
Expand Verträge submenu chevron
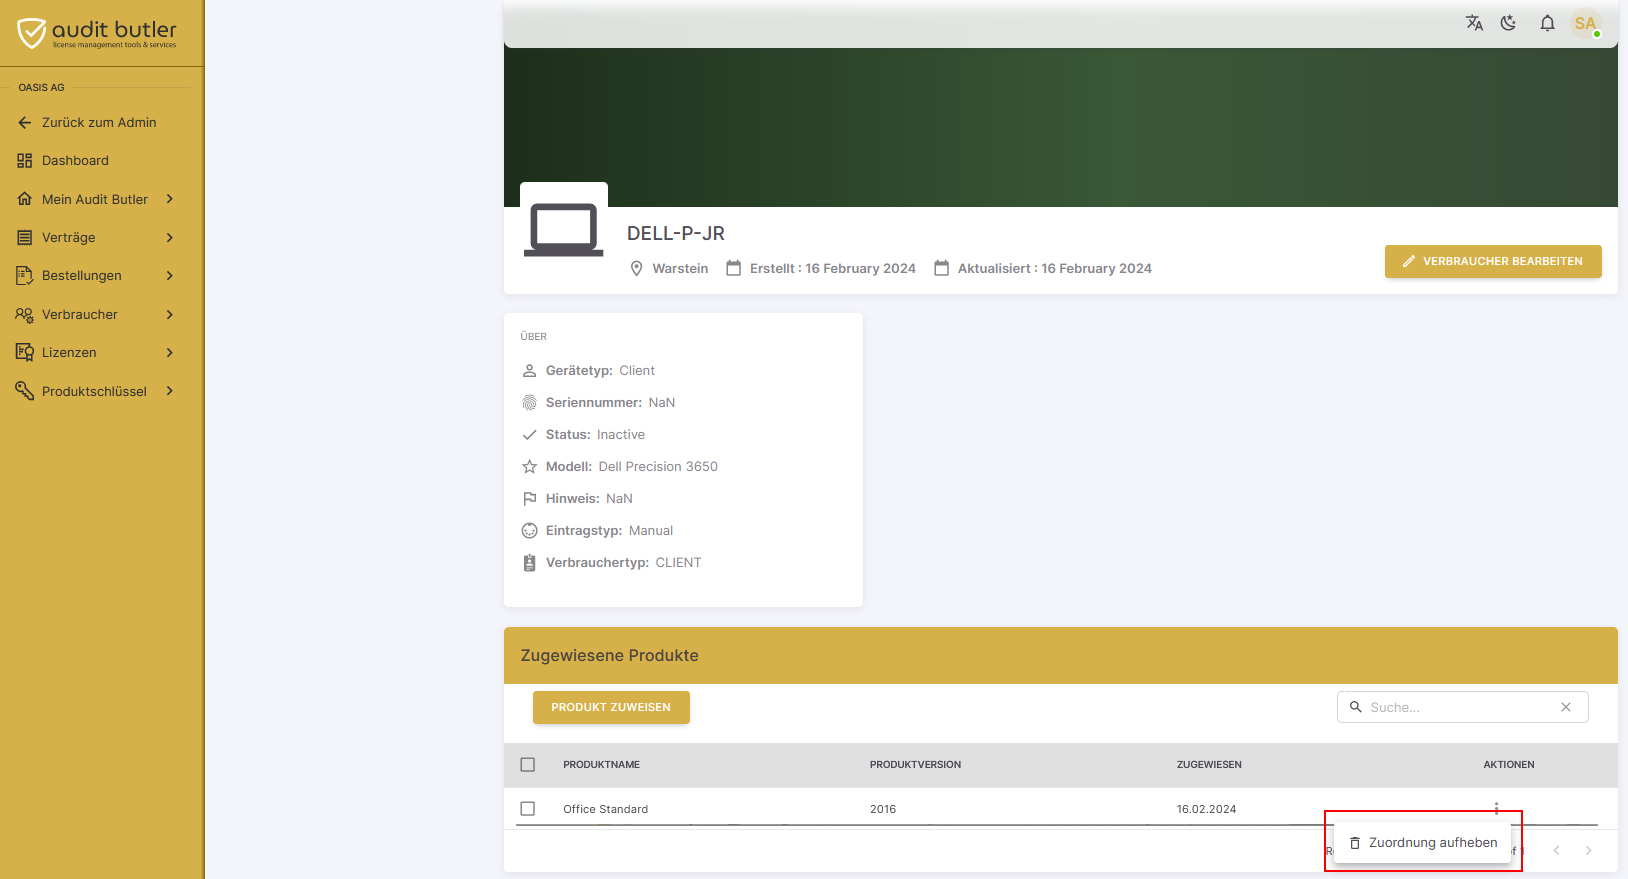tap(170, 238)
